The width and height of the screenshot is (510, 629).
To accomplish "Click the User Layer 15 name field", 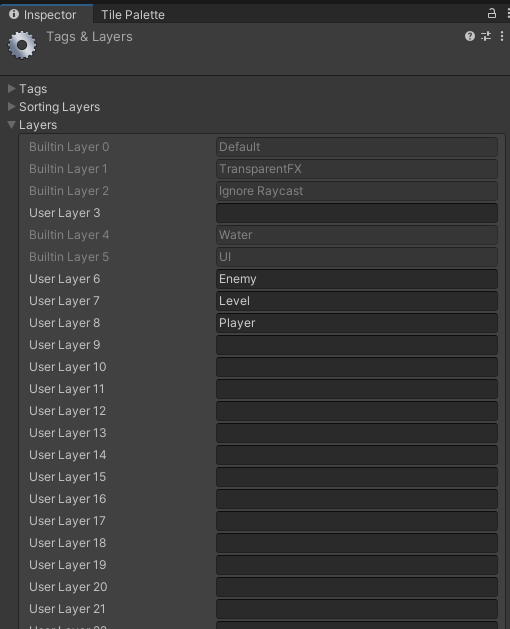I will click(357, 477).
